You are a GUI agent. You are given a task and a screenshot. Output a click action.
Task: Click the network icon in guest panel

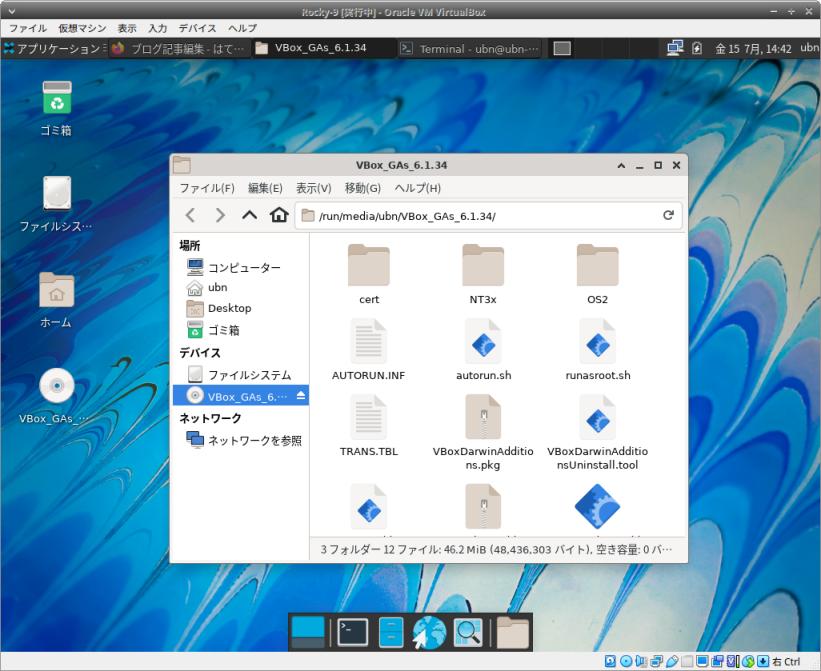point(675,48)
